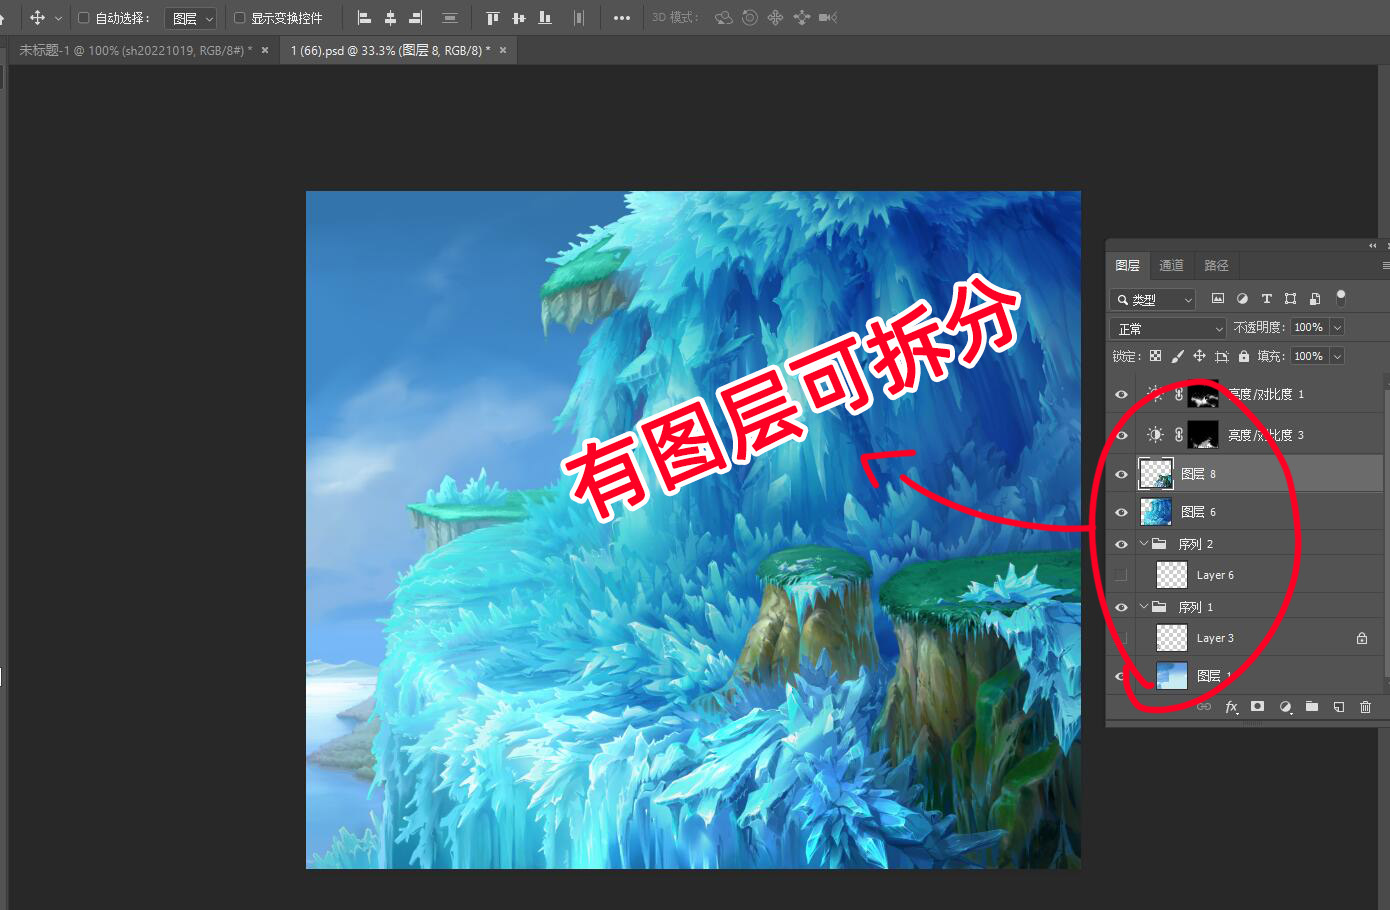1390x910 pixels.
Task: Click the lock all padlock icon
Action: [1243, 356]
